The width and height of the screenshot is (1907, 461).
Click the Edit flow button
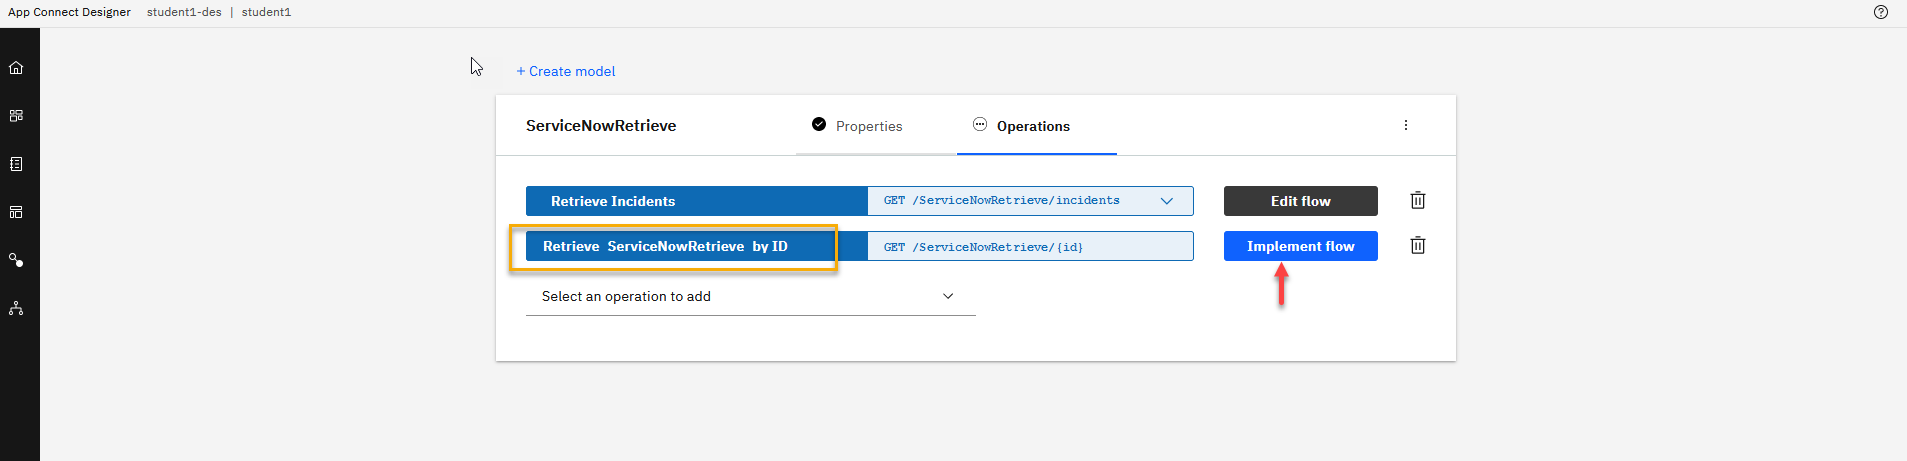coord(1300,201)
